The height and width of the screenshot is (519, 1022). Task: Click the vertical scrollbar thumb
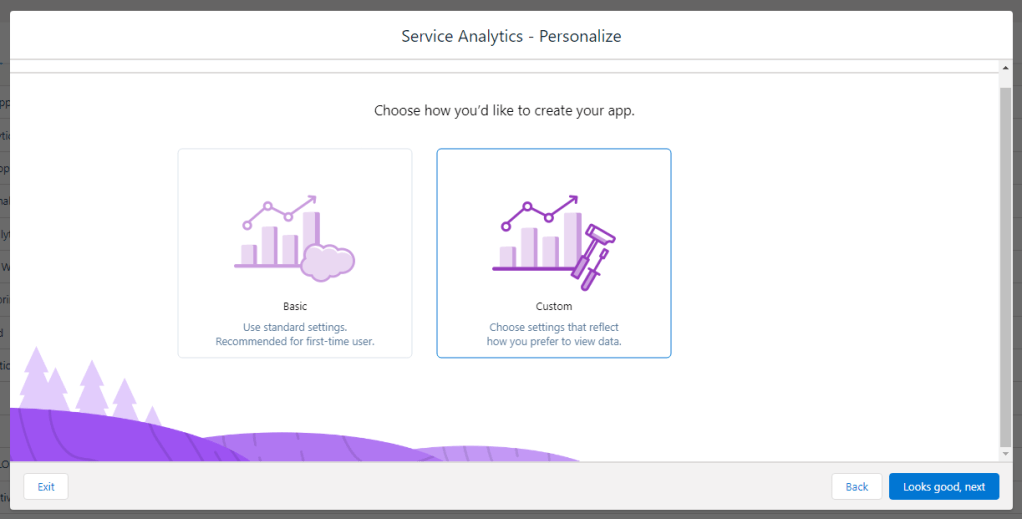[x=1005, y=260]
